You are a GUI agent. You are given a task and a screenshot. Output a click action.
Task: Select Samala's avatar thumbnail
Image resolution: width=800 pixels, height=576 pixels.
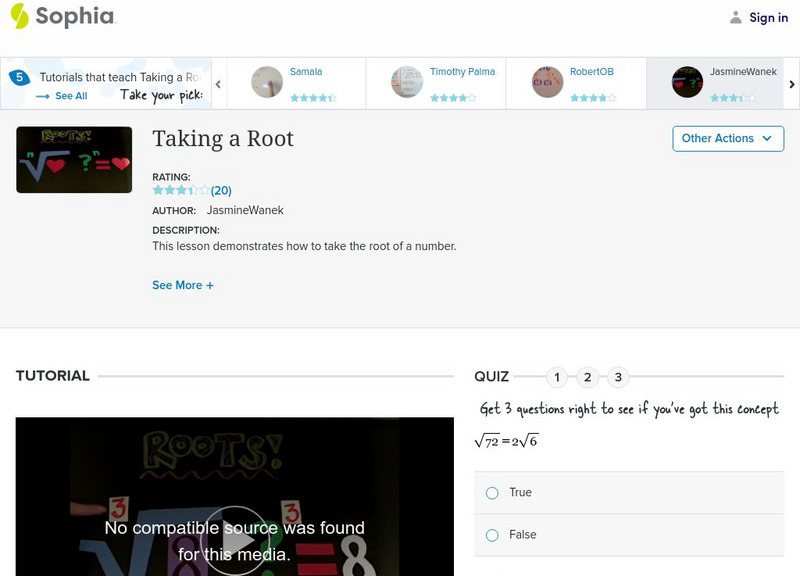(x=267, y=82)
